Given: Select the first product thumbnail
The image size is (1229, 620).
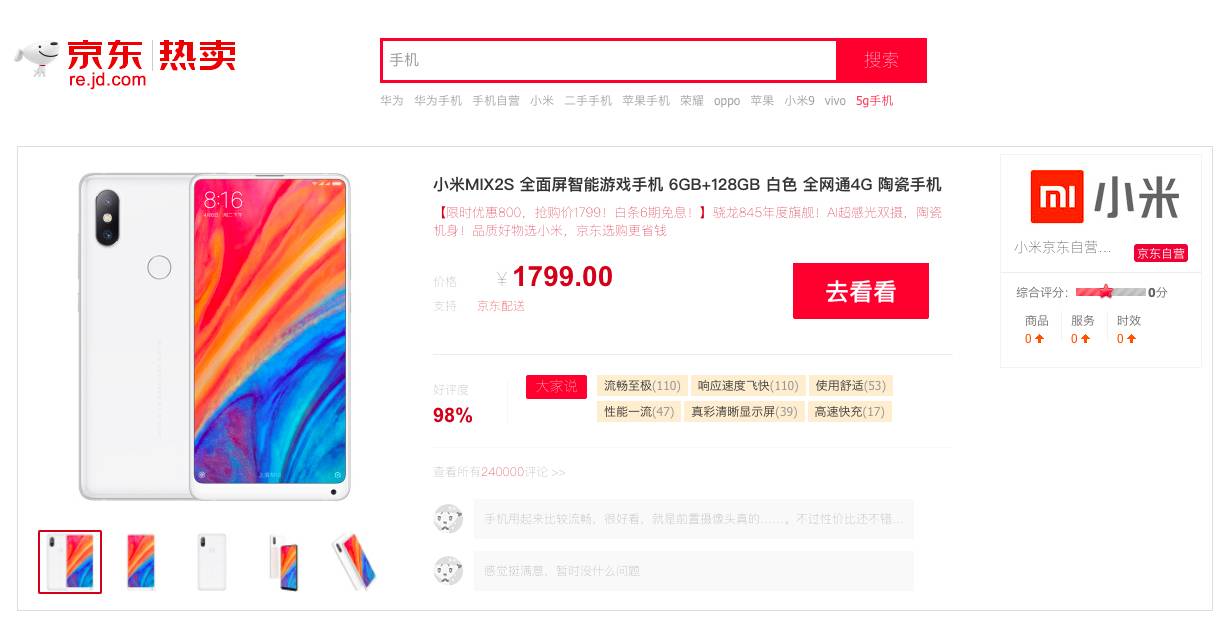Looking at the screenshot, I should [70, 561].
